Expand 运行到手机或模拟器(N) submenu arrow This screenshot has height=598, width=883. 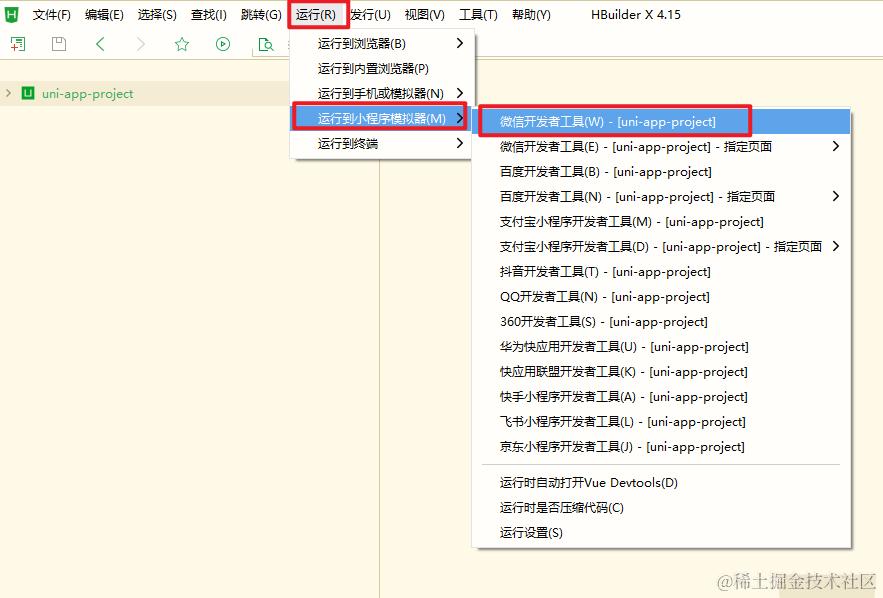[x=460, y=93]
